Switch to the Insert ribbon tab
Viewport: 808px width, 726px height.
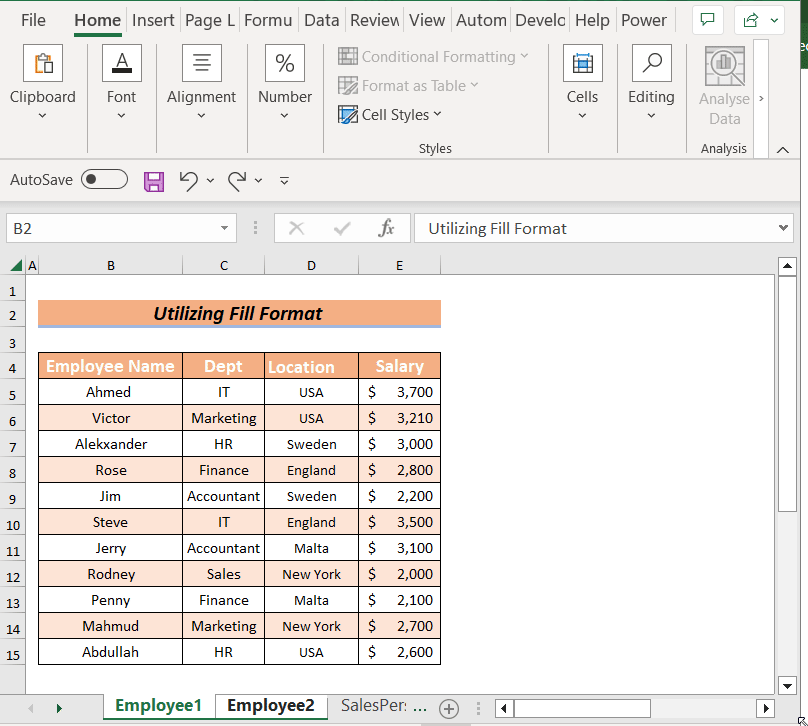coord(153,20)
